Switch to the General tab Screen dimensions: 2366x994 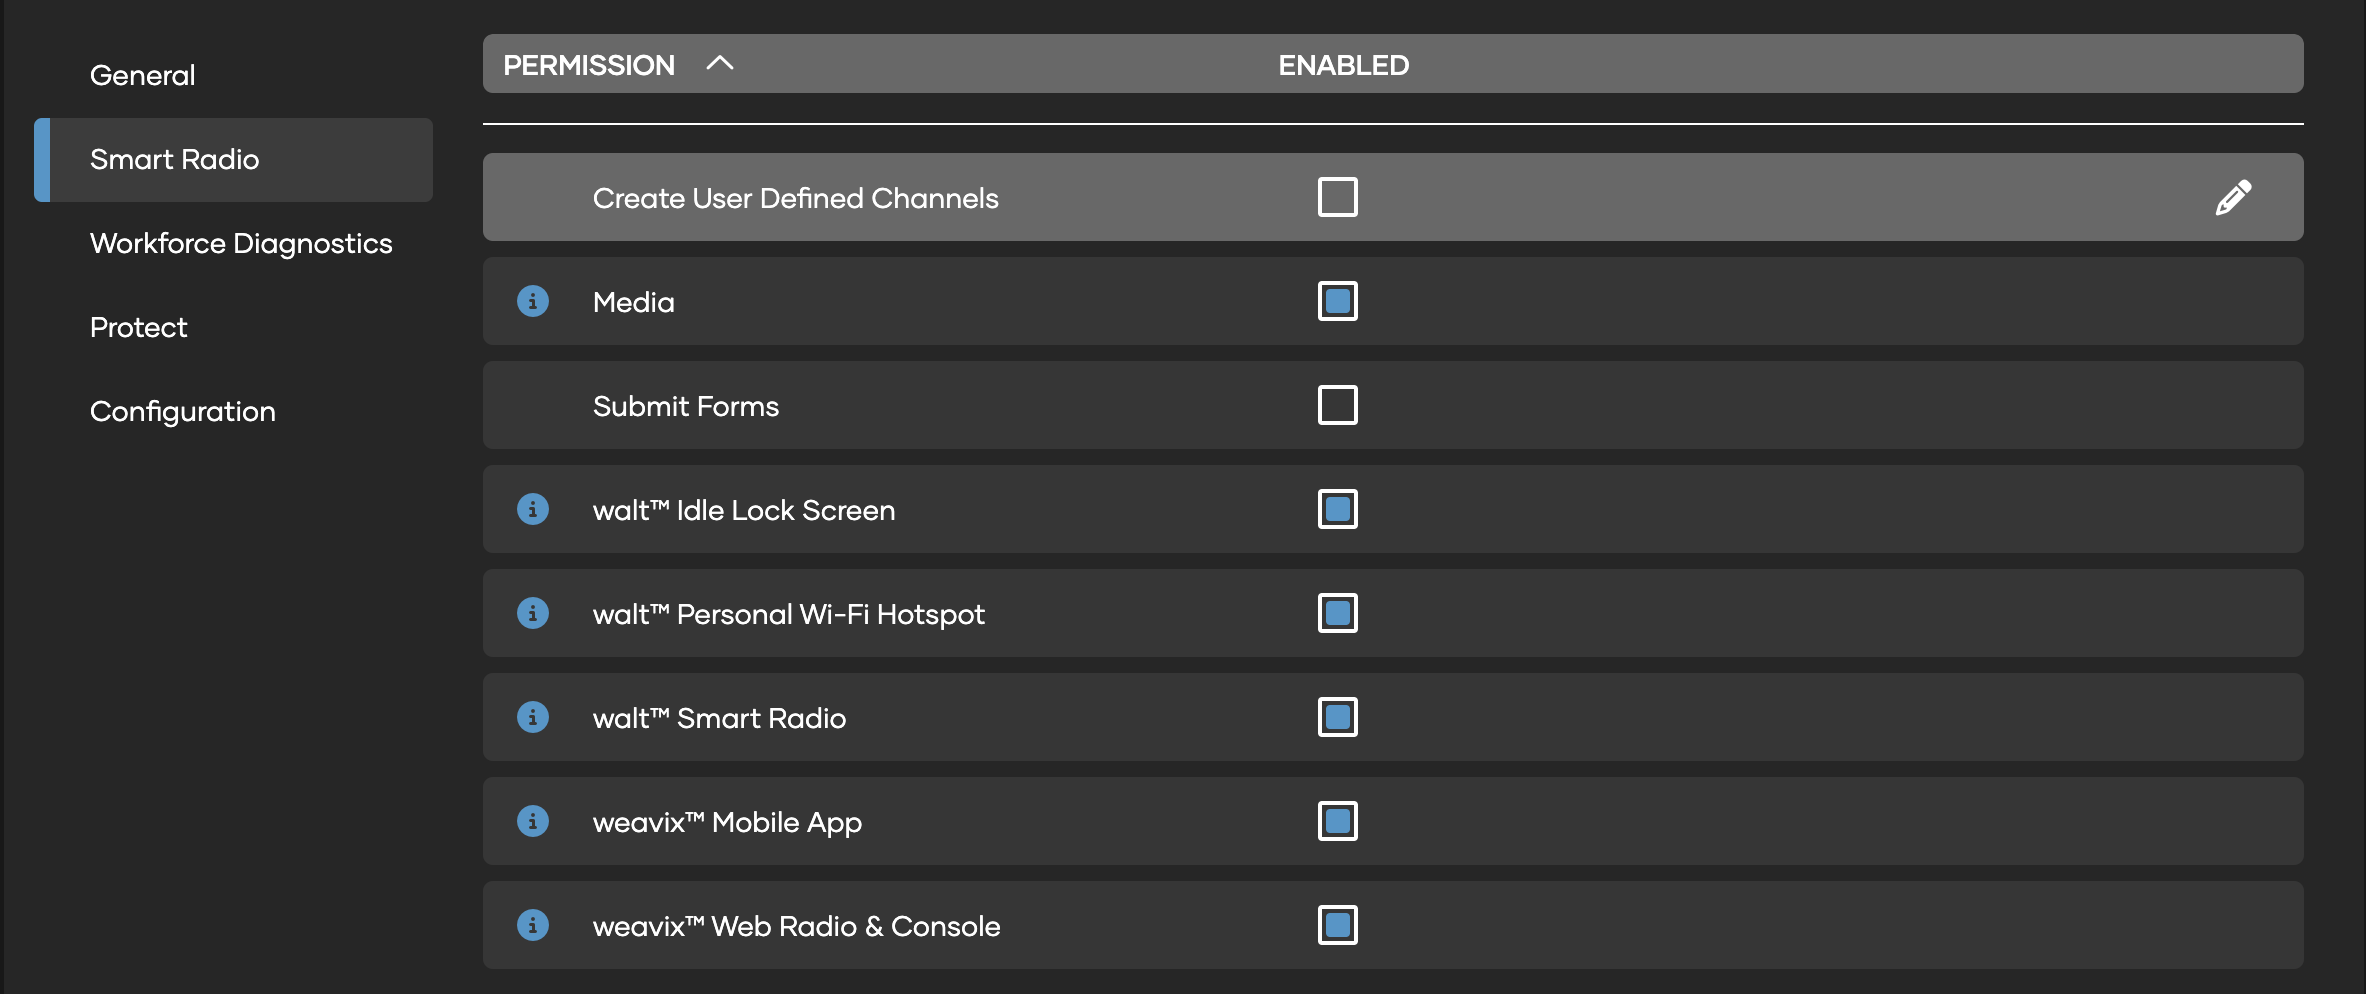tap(142, 75)
